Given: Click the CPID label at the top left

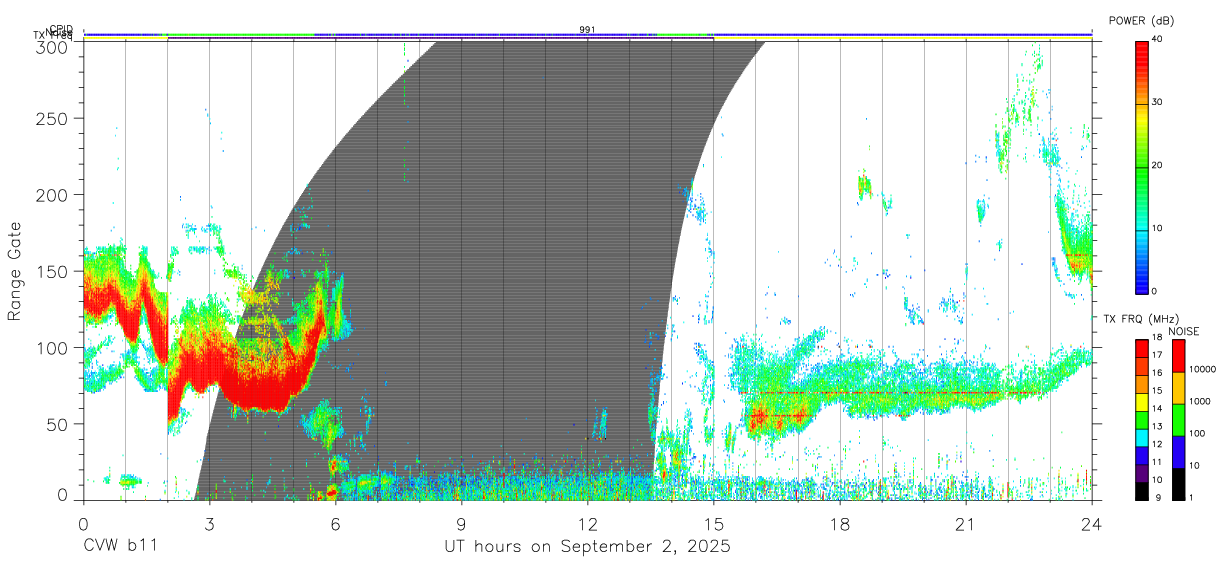Looking at the screenshot, I should (60, 30).
